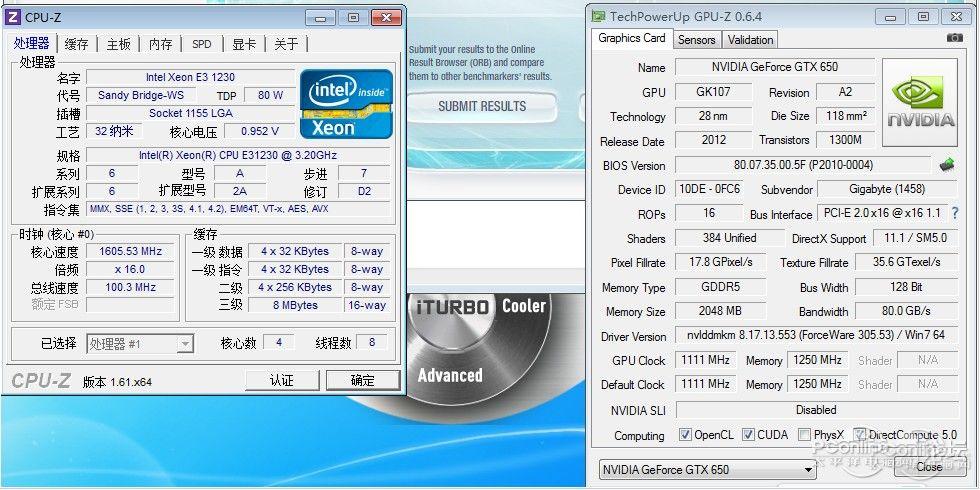The image size is (980, 490).
Task: Click the Bandwidth value 80.0 GB/s
Action: 906,311
